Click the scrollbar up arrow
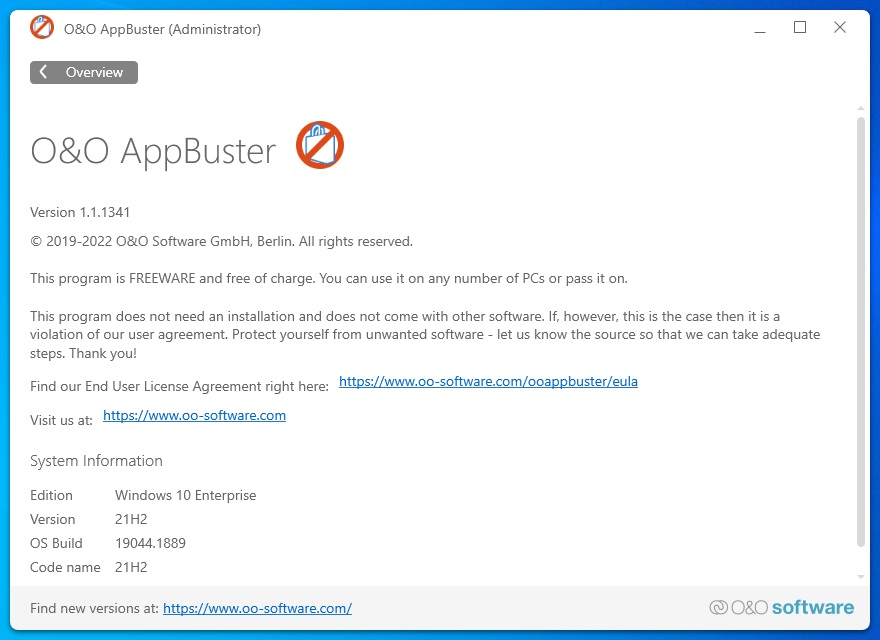This screenshot has height=640, width=880. point(861,108)
